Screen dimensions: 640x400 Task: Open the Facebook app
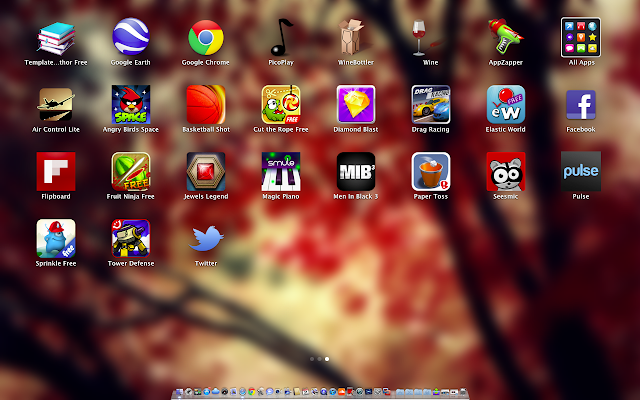pyautogui.click(x=581, y=105)
